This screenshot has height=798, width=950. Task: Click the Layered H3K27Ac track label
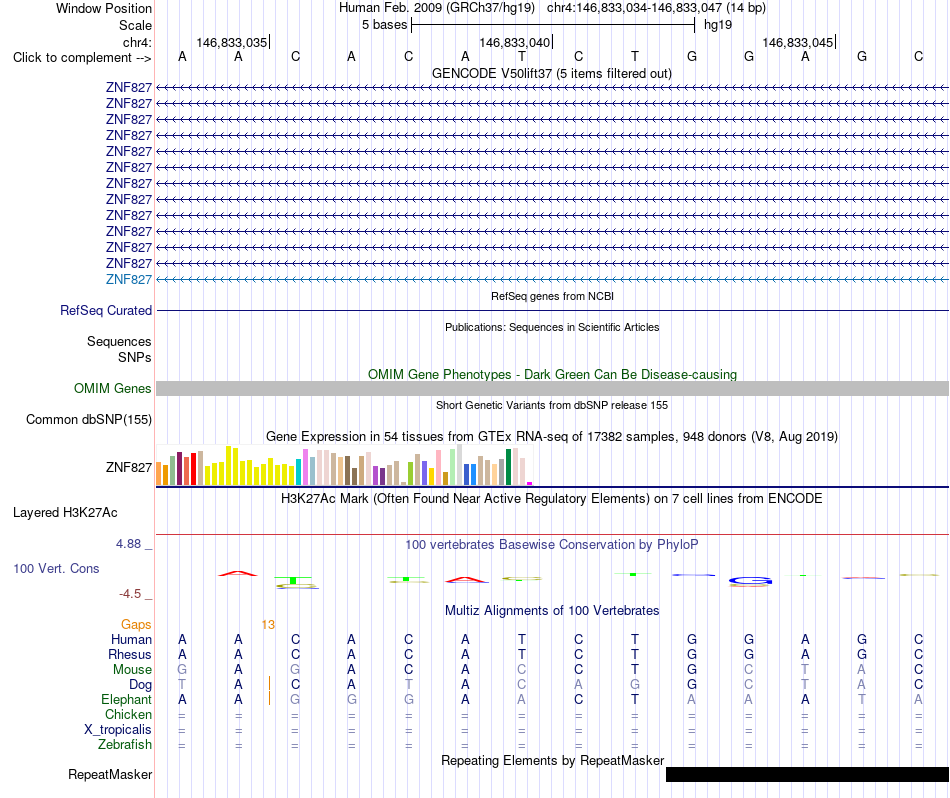click(x=65, y=513)
